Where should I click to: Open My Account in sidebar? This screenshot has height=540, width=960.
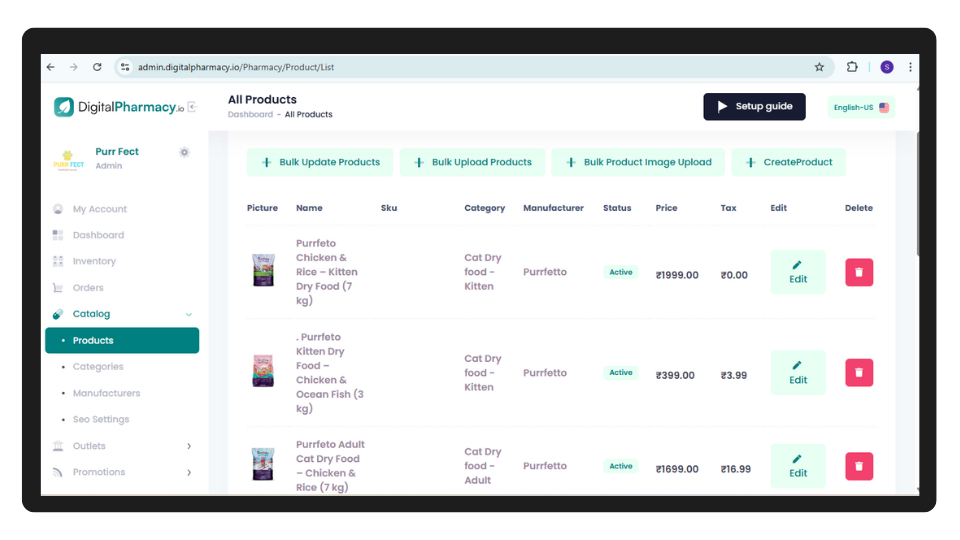tap(99, 209)
